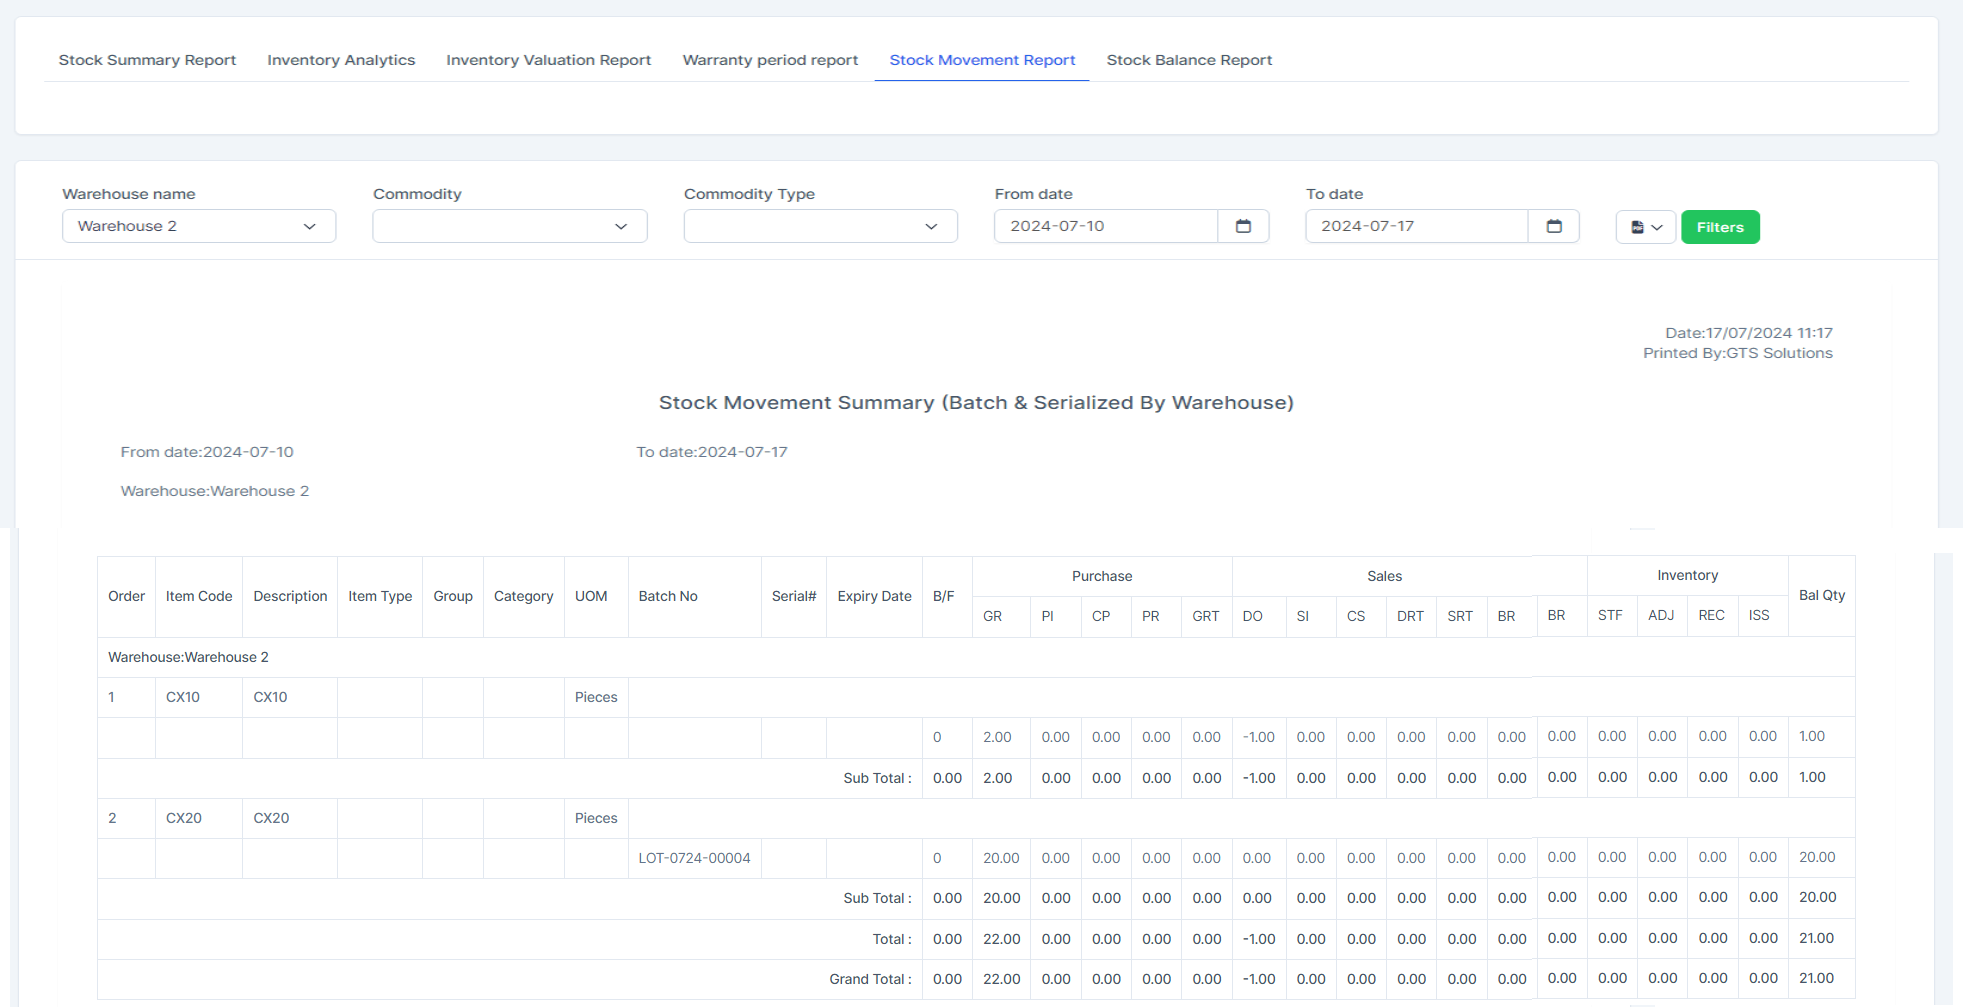Open the Inventory Analytics tab
Image resolution: width=1963 pixels, height=1007 pixels.
341,60
